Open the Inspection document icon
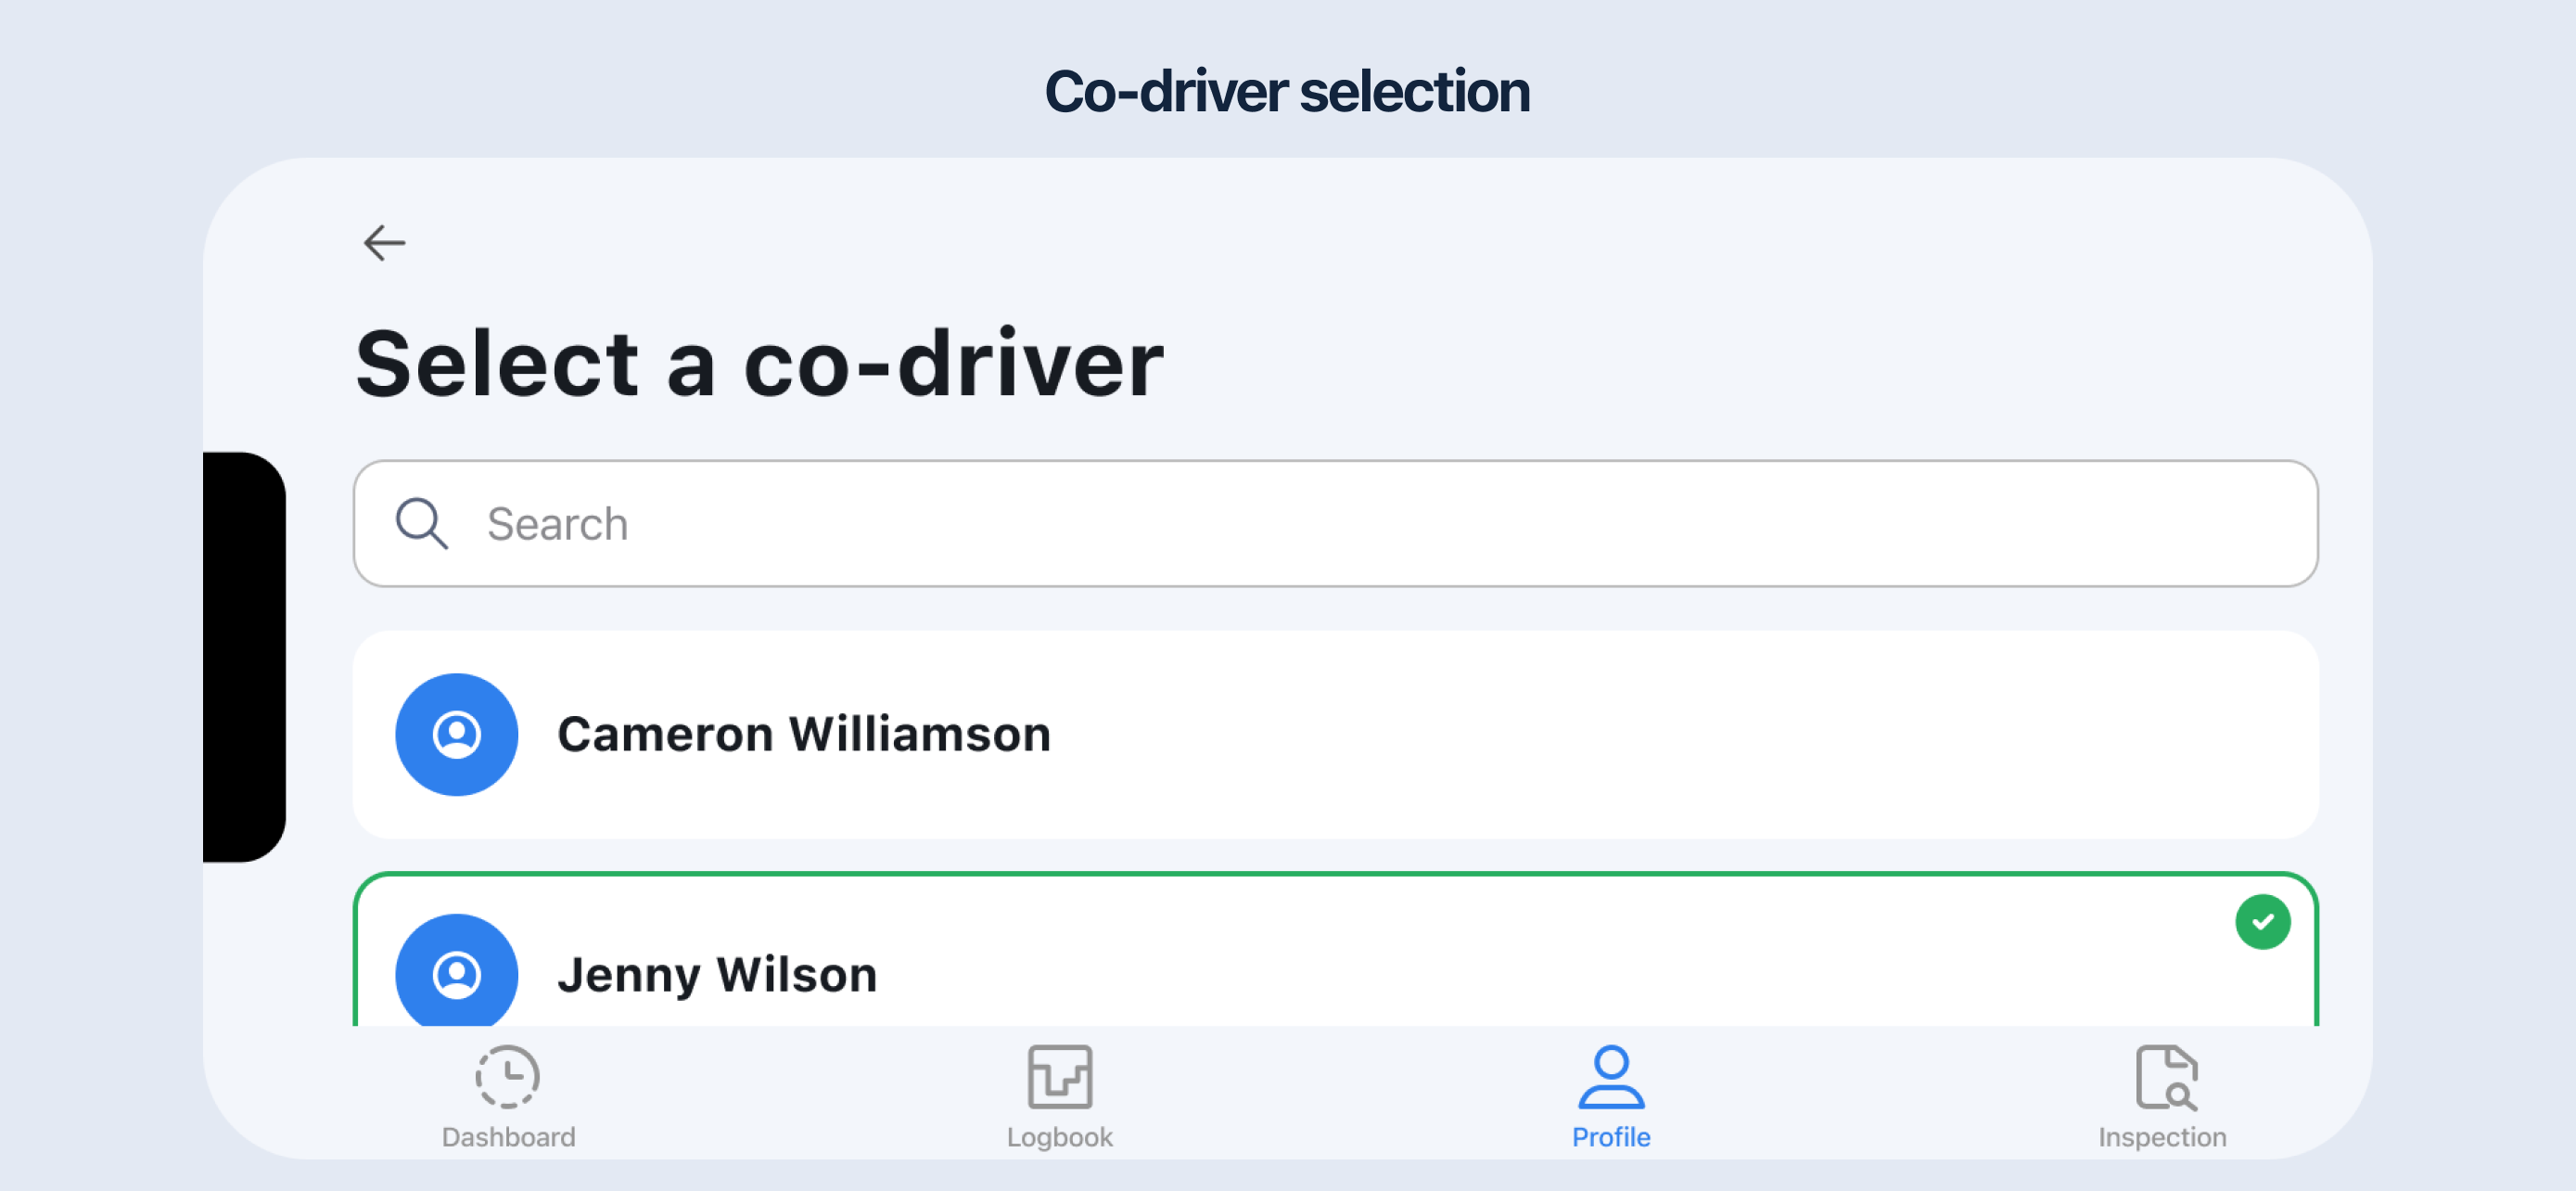 click(2165, 1077)
